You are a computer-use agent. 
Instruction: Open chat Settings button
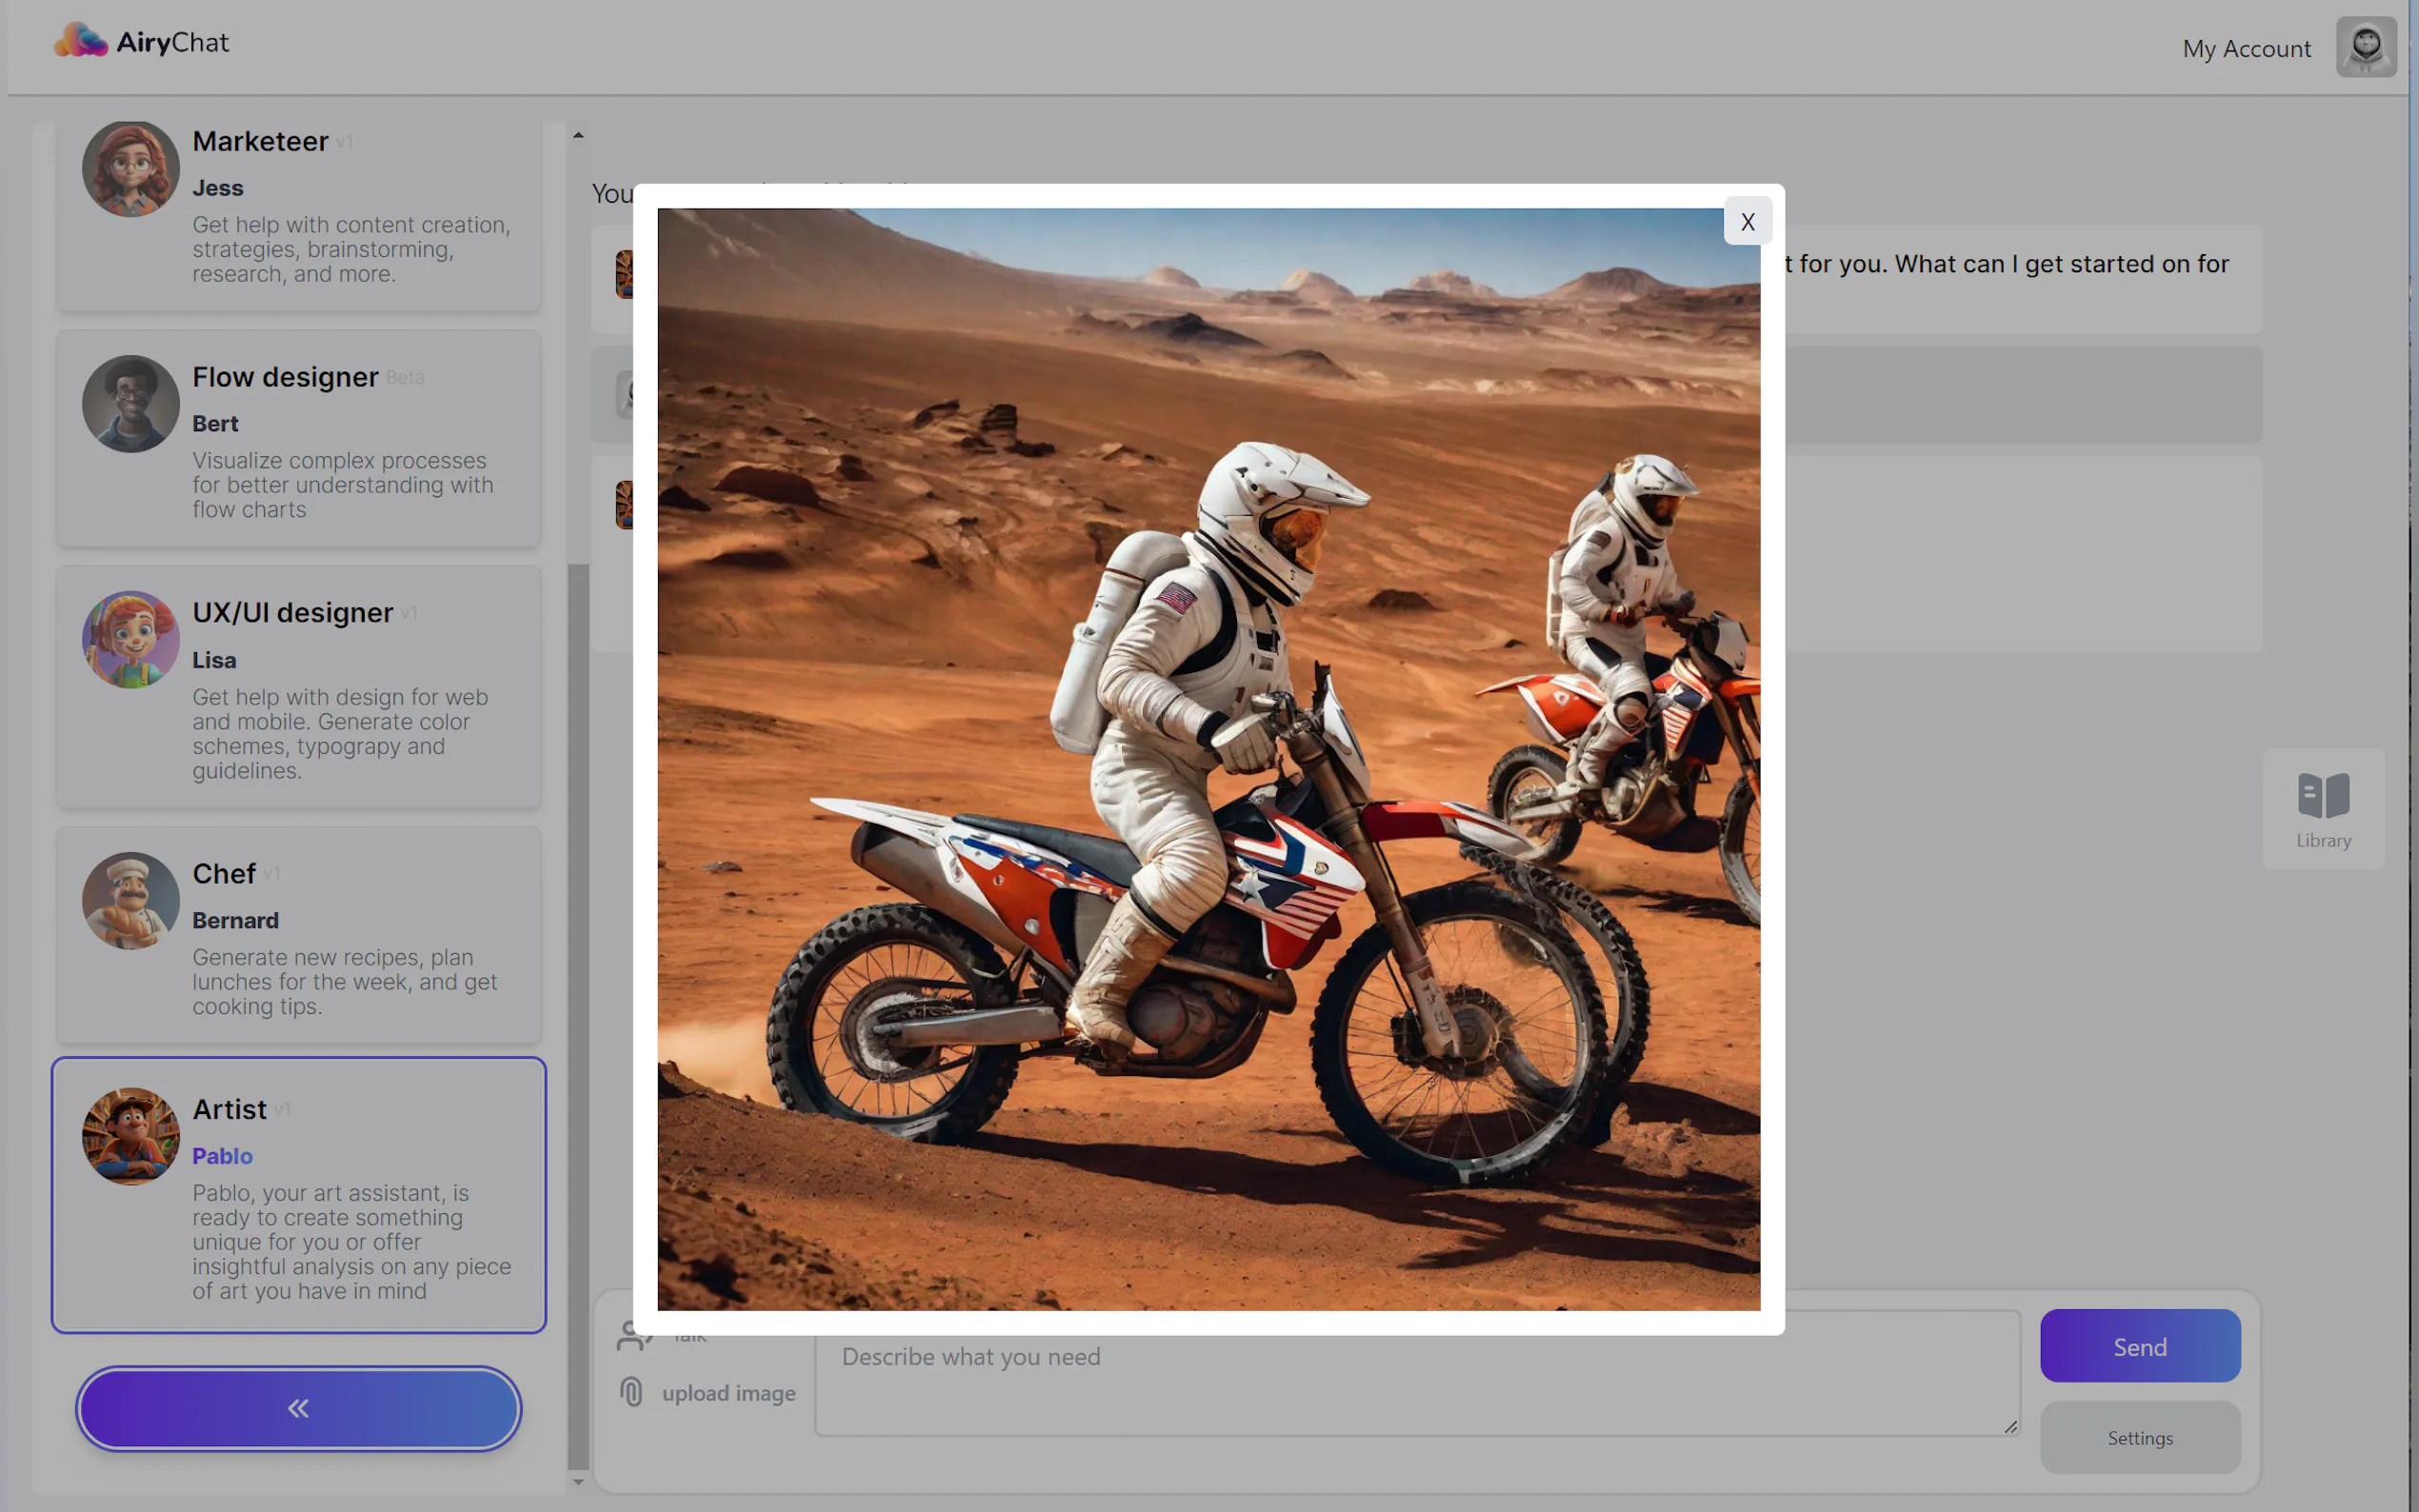(2139, 1437)
